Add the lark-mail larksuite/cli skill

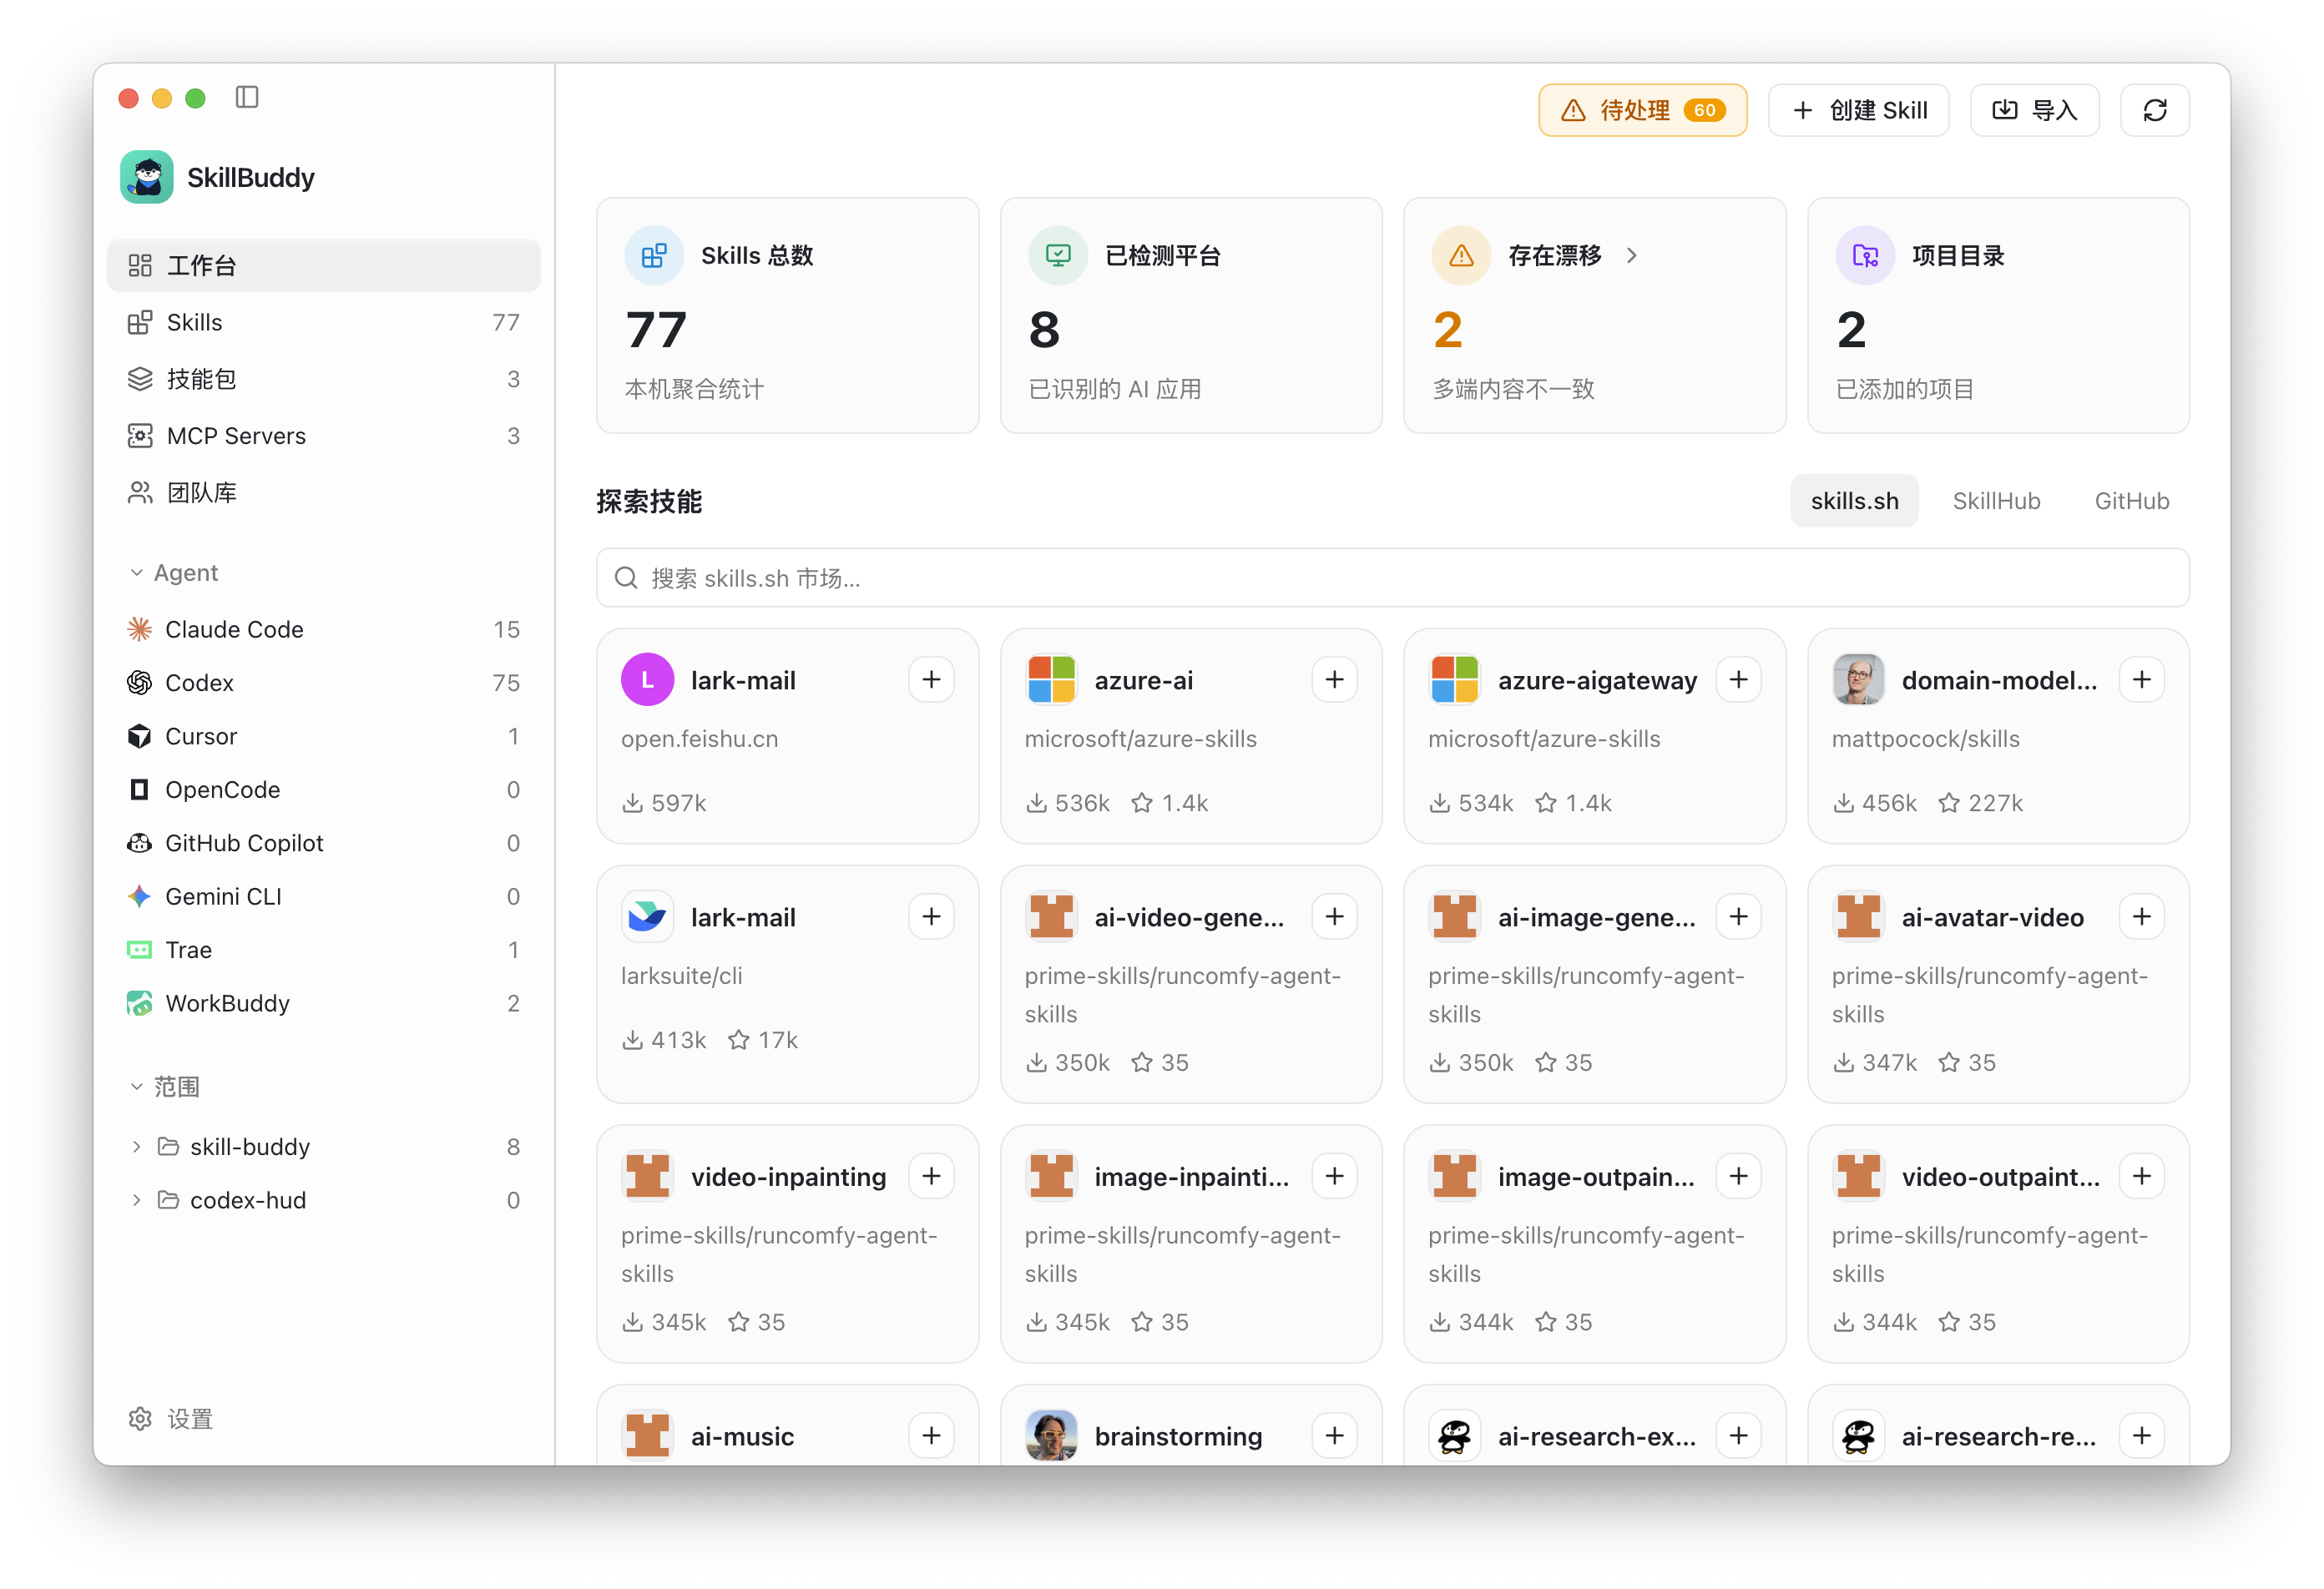[x=931, y=917]
